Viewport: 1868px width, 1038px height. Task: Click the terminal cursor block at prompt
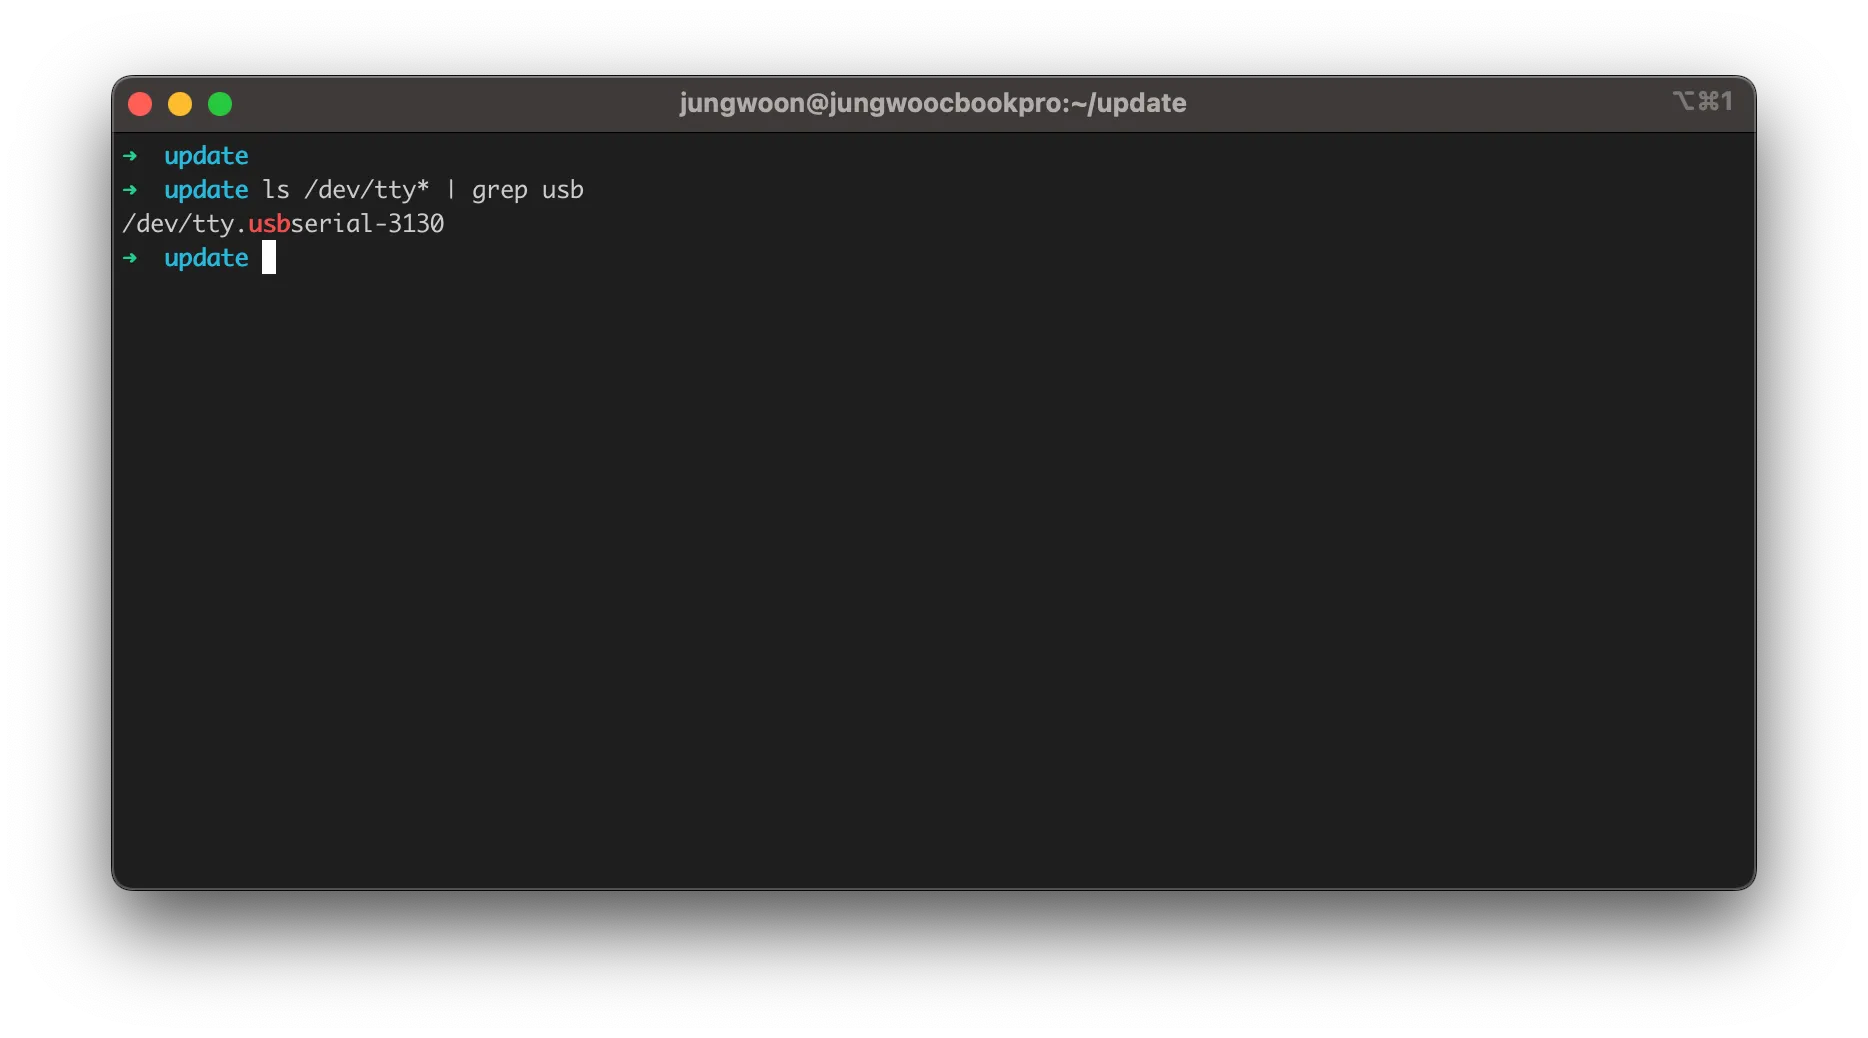pyautogui.click(x=269, y=257)
